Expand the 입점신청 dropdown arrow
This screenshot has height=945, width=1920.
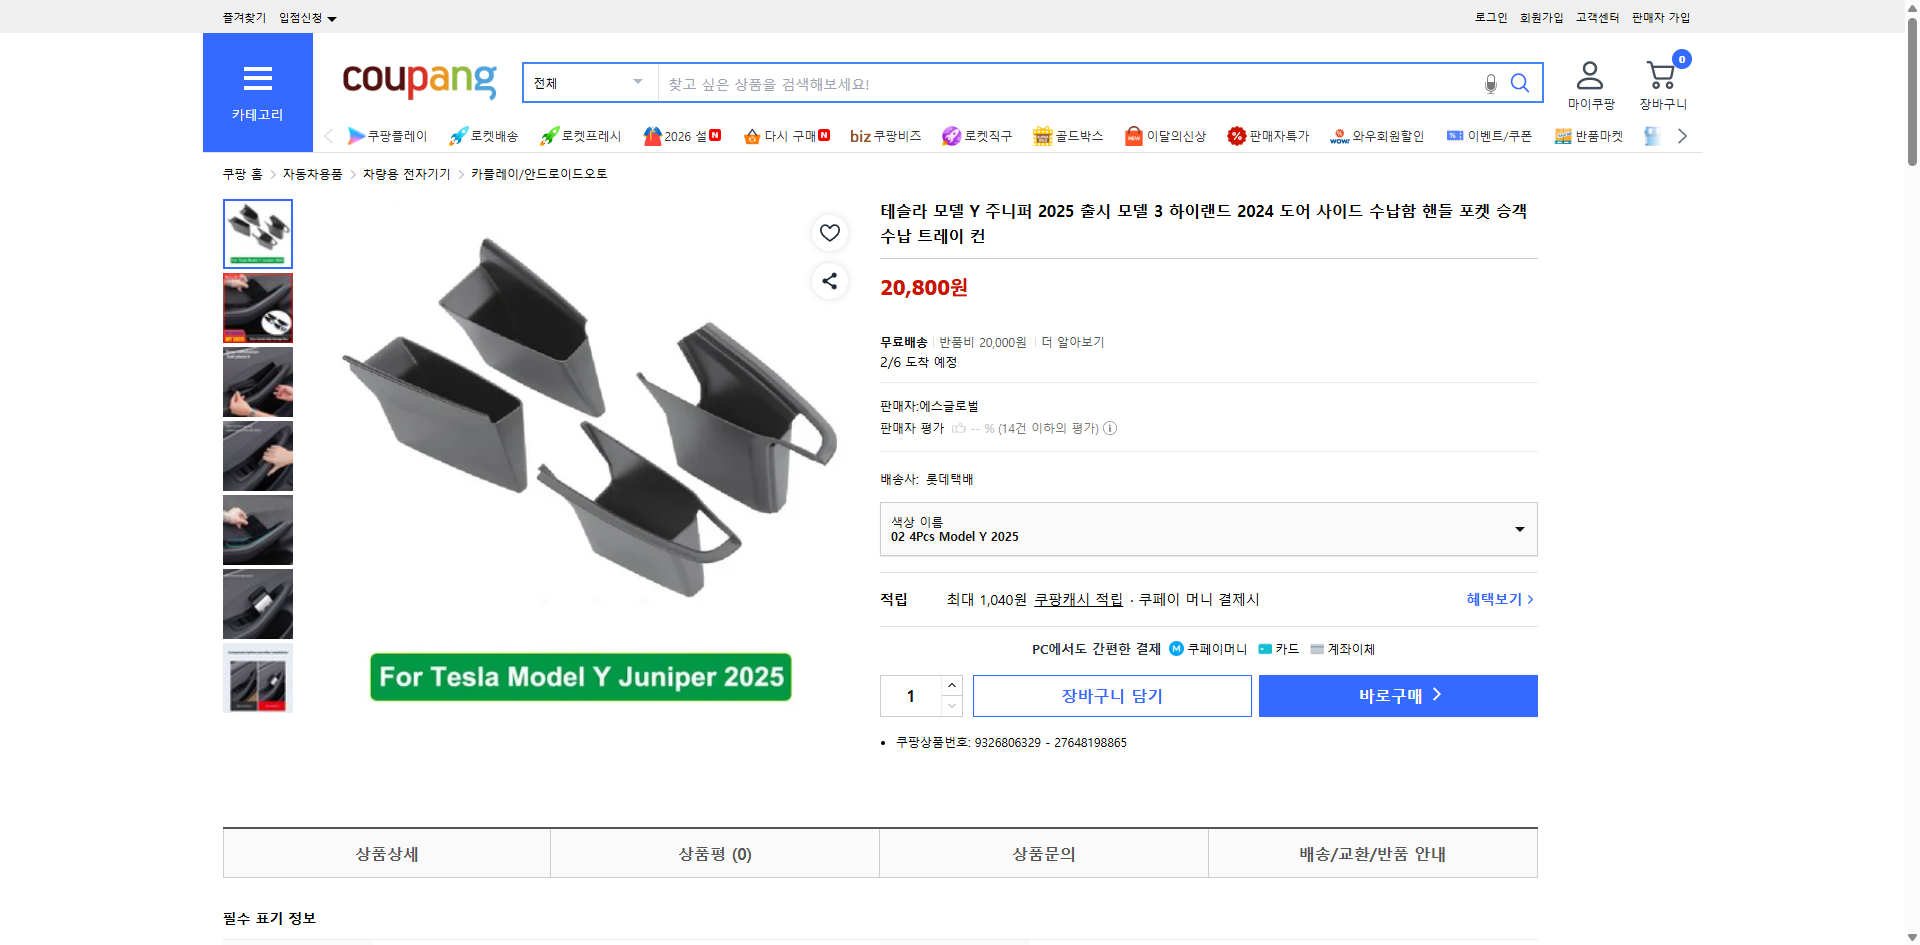pos(332,17)
